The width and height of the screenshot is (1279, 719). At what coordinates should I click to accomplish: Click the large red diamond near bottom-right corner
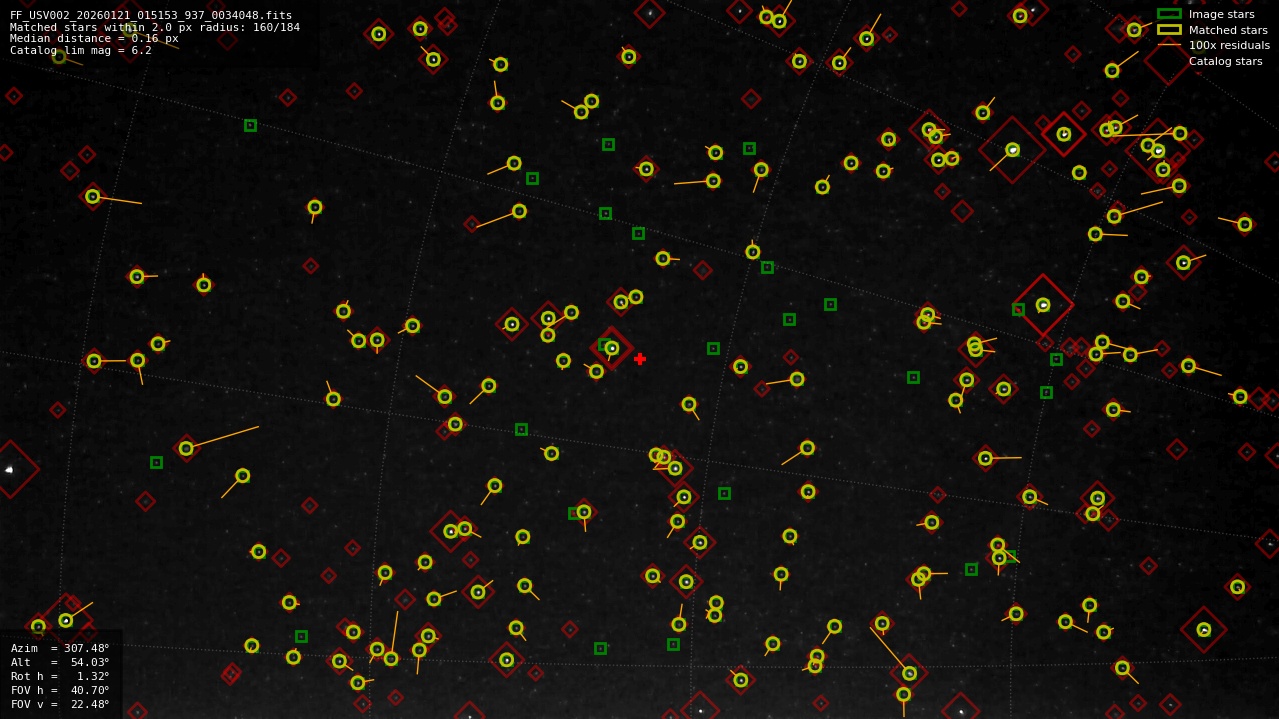pos(1203,630)
